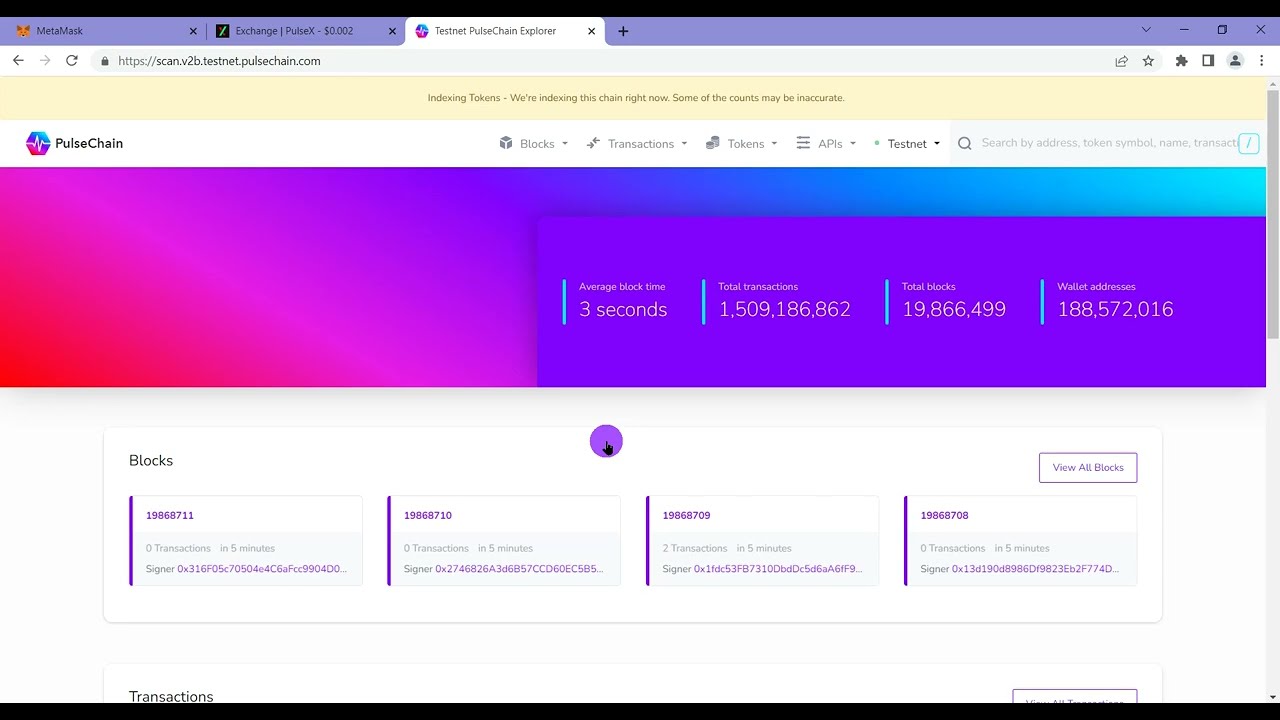Open signer address 0x13d190d8986Df9823Eb2F774D
Viewport: 1280px width, 720px height.
tap(1035, 569)
